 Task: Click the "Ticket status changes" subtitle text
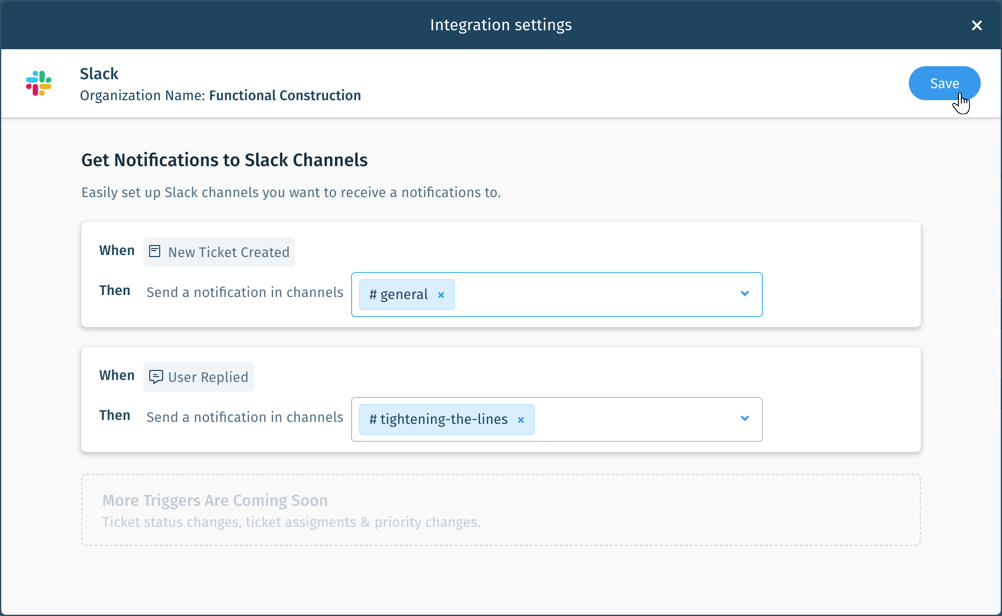tap(291, 522)
